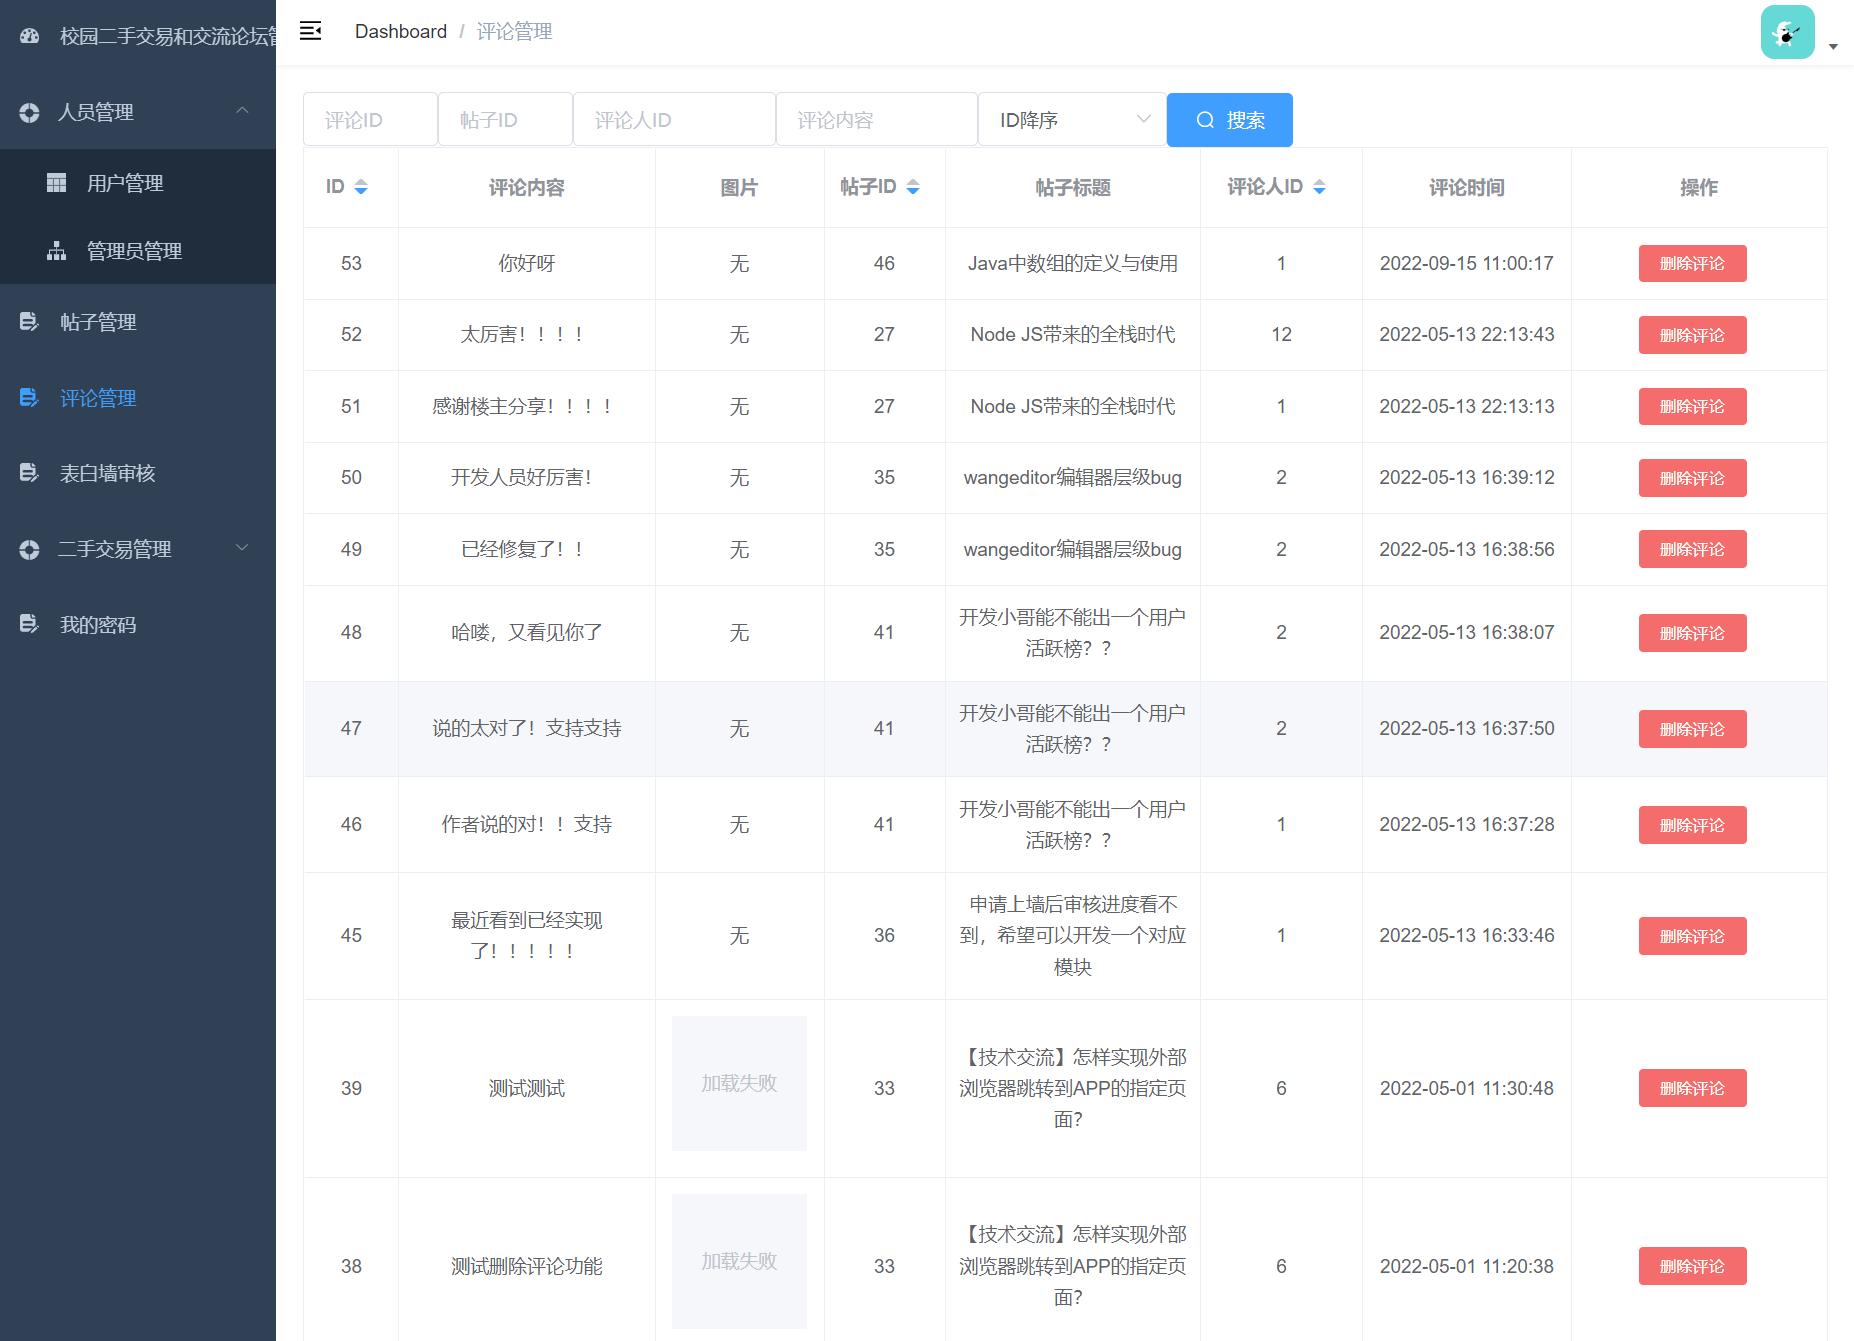Focus the 评论人ID input field

pos(674,120)
